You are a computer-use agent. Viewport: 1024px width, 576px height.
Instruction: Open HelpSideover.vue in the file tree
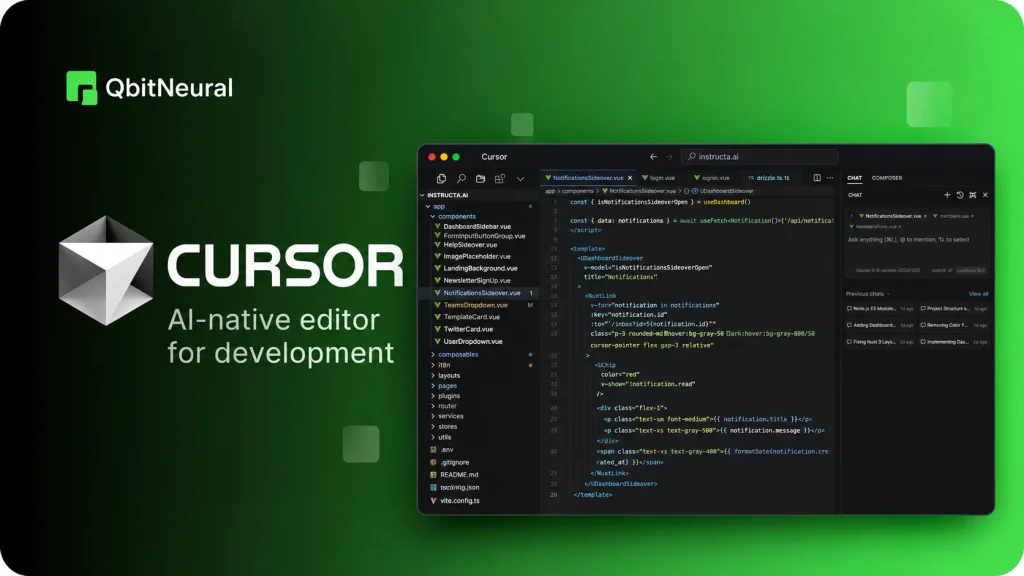click(x=470, y=245)
